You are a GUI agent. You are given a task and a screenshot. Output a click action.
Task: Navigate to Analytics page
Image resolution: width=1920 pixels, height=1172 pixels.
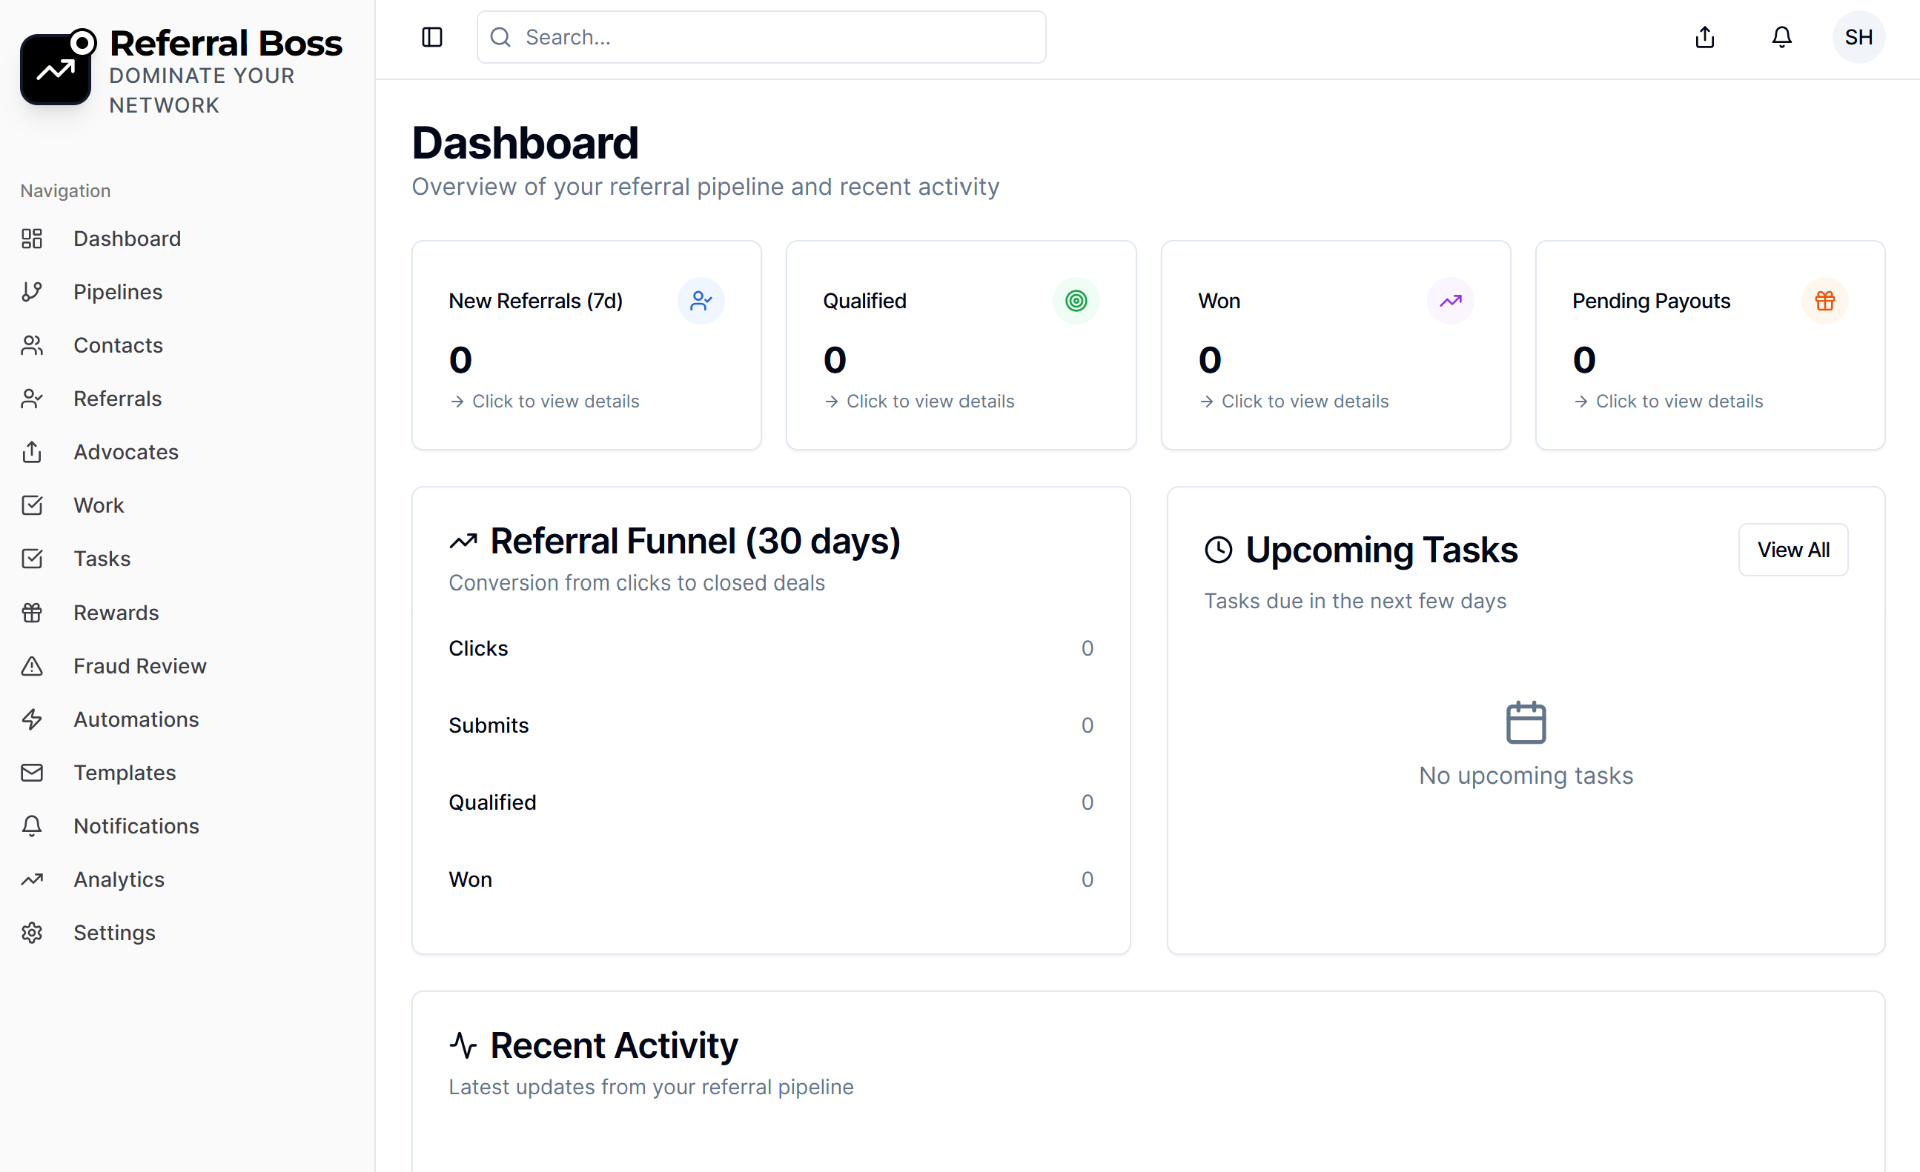point(118,879)
